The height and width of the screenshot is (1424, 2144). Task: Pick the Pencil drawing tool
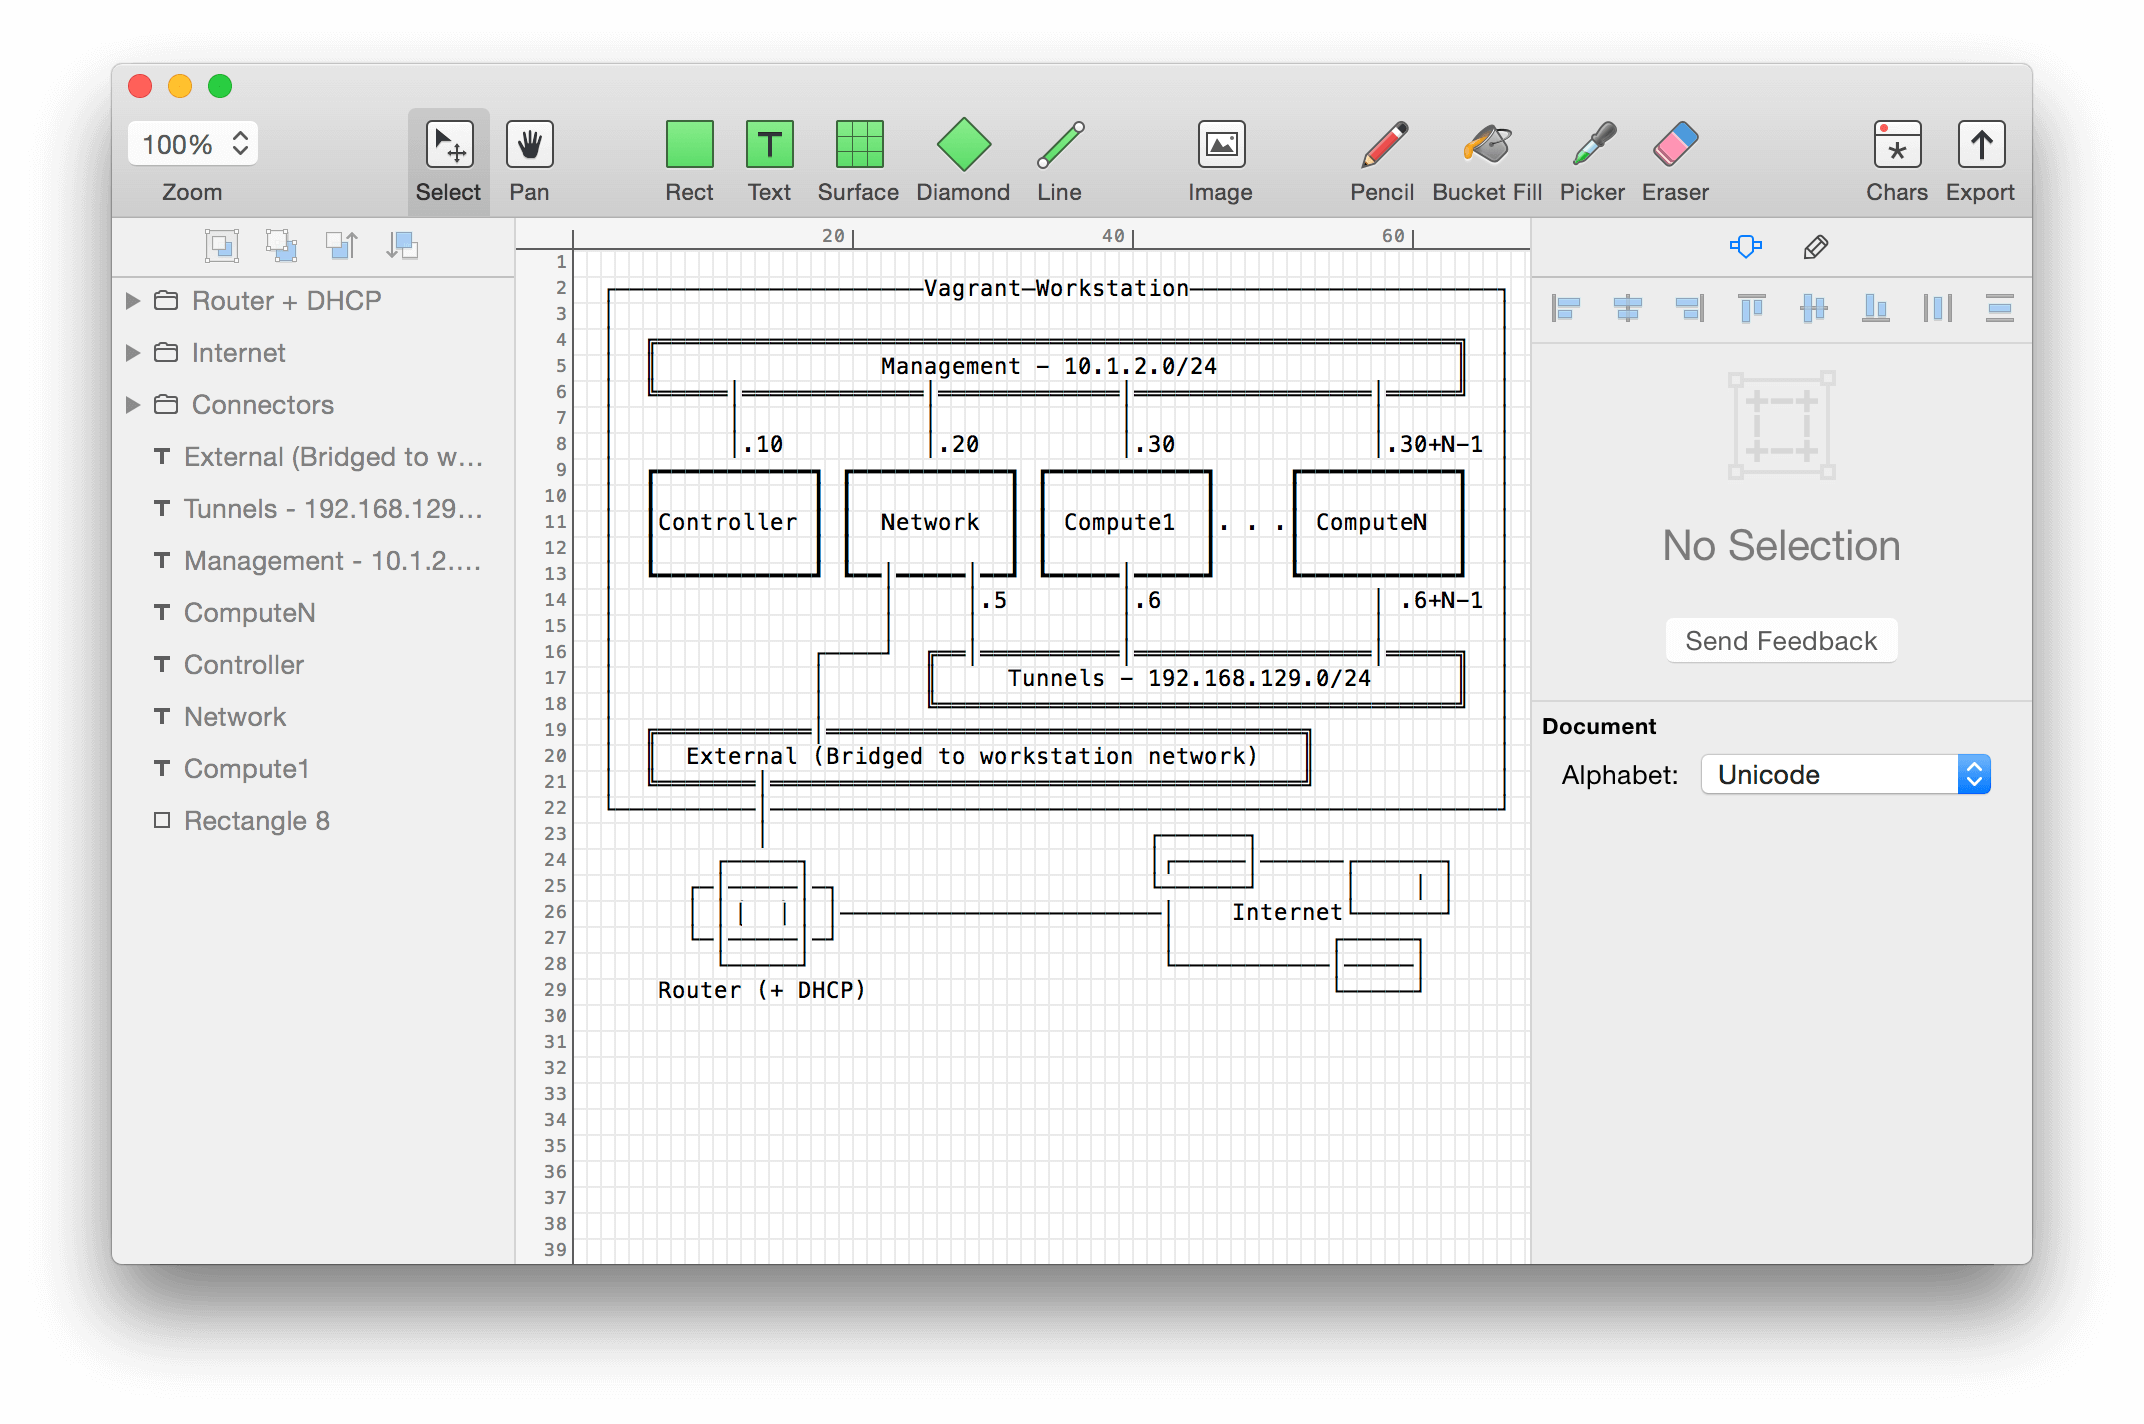click(1383, 146)
